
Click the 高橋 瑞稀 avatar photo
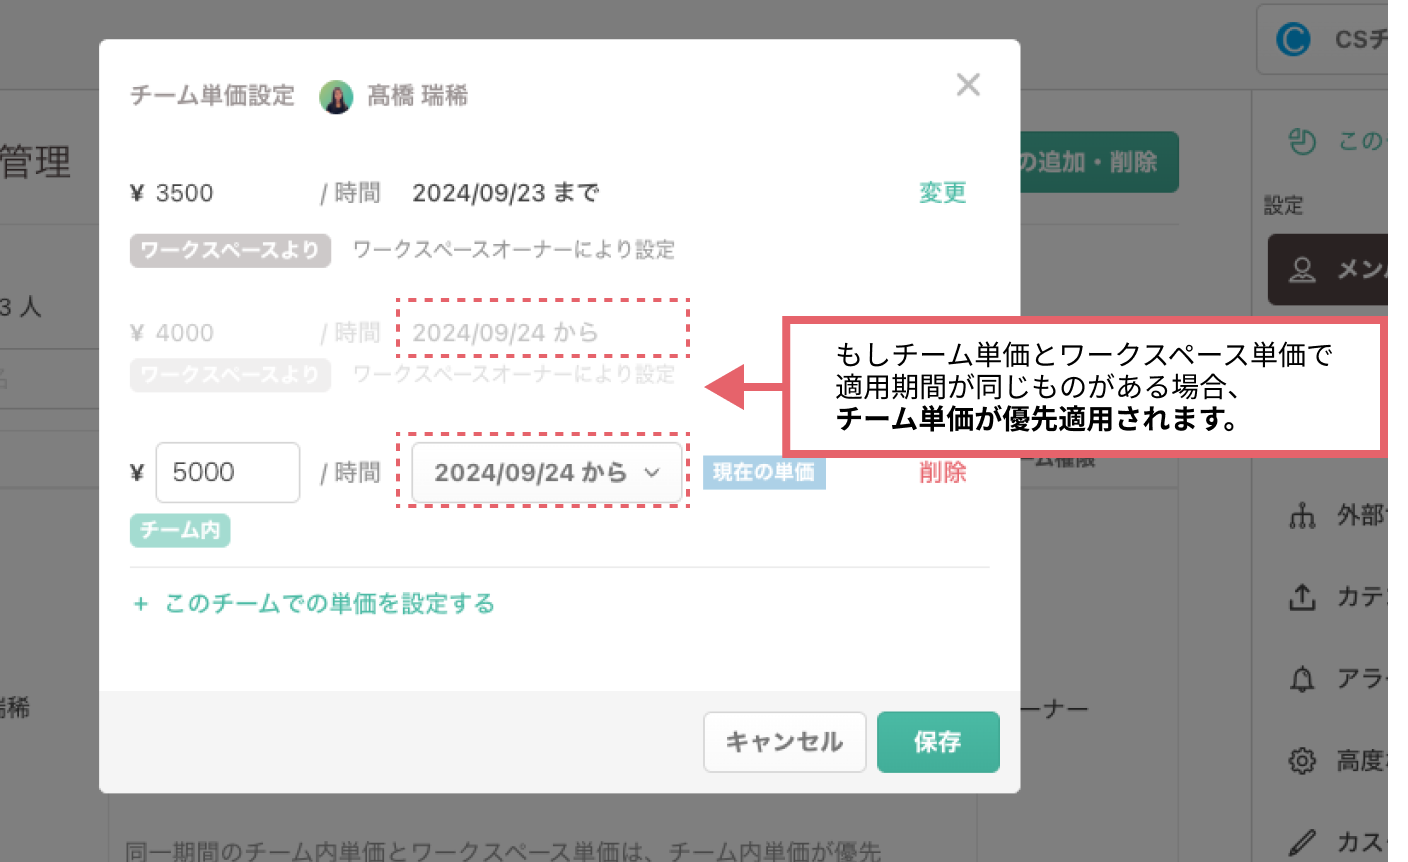[336, 97]
